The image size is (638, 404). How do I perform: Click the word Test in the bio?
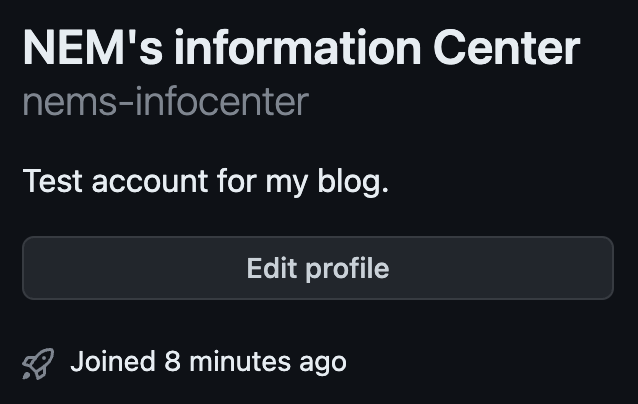[x=53, y=181]
